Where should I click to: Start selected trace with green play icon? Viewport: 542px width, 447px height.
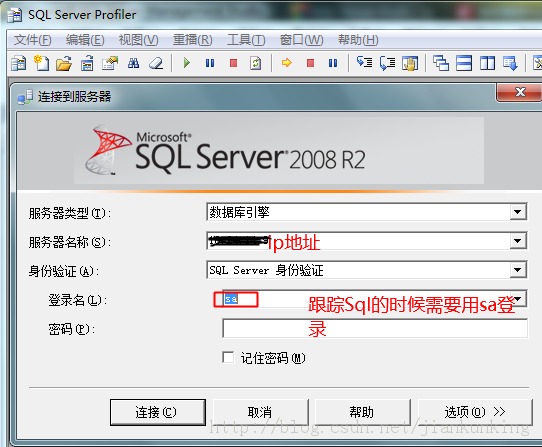[187, 63]
